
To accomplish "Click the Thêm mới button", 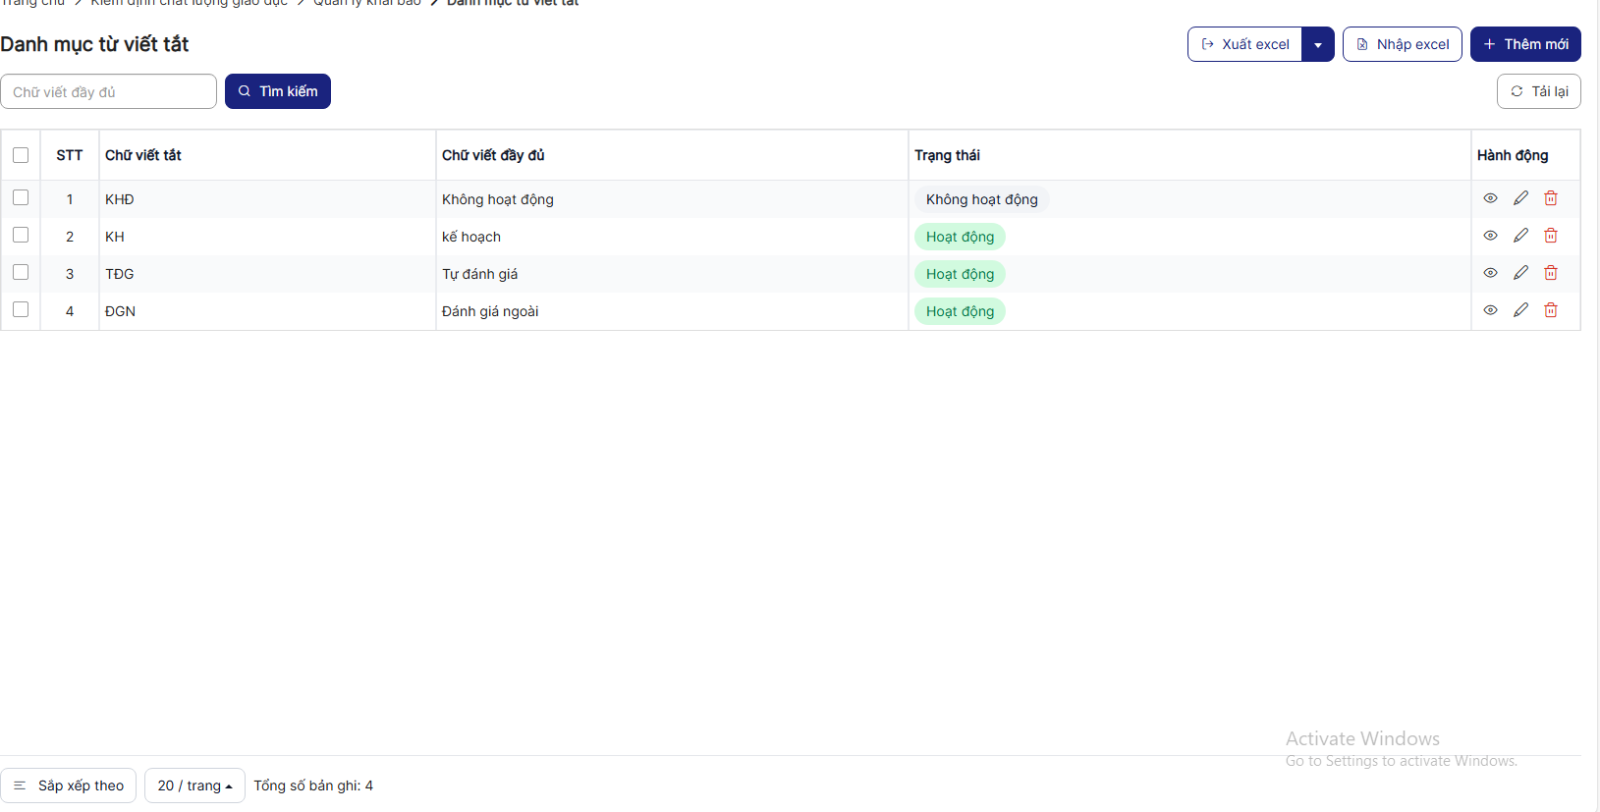I will (1525, 45).
